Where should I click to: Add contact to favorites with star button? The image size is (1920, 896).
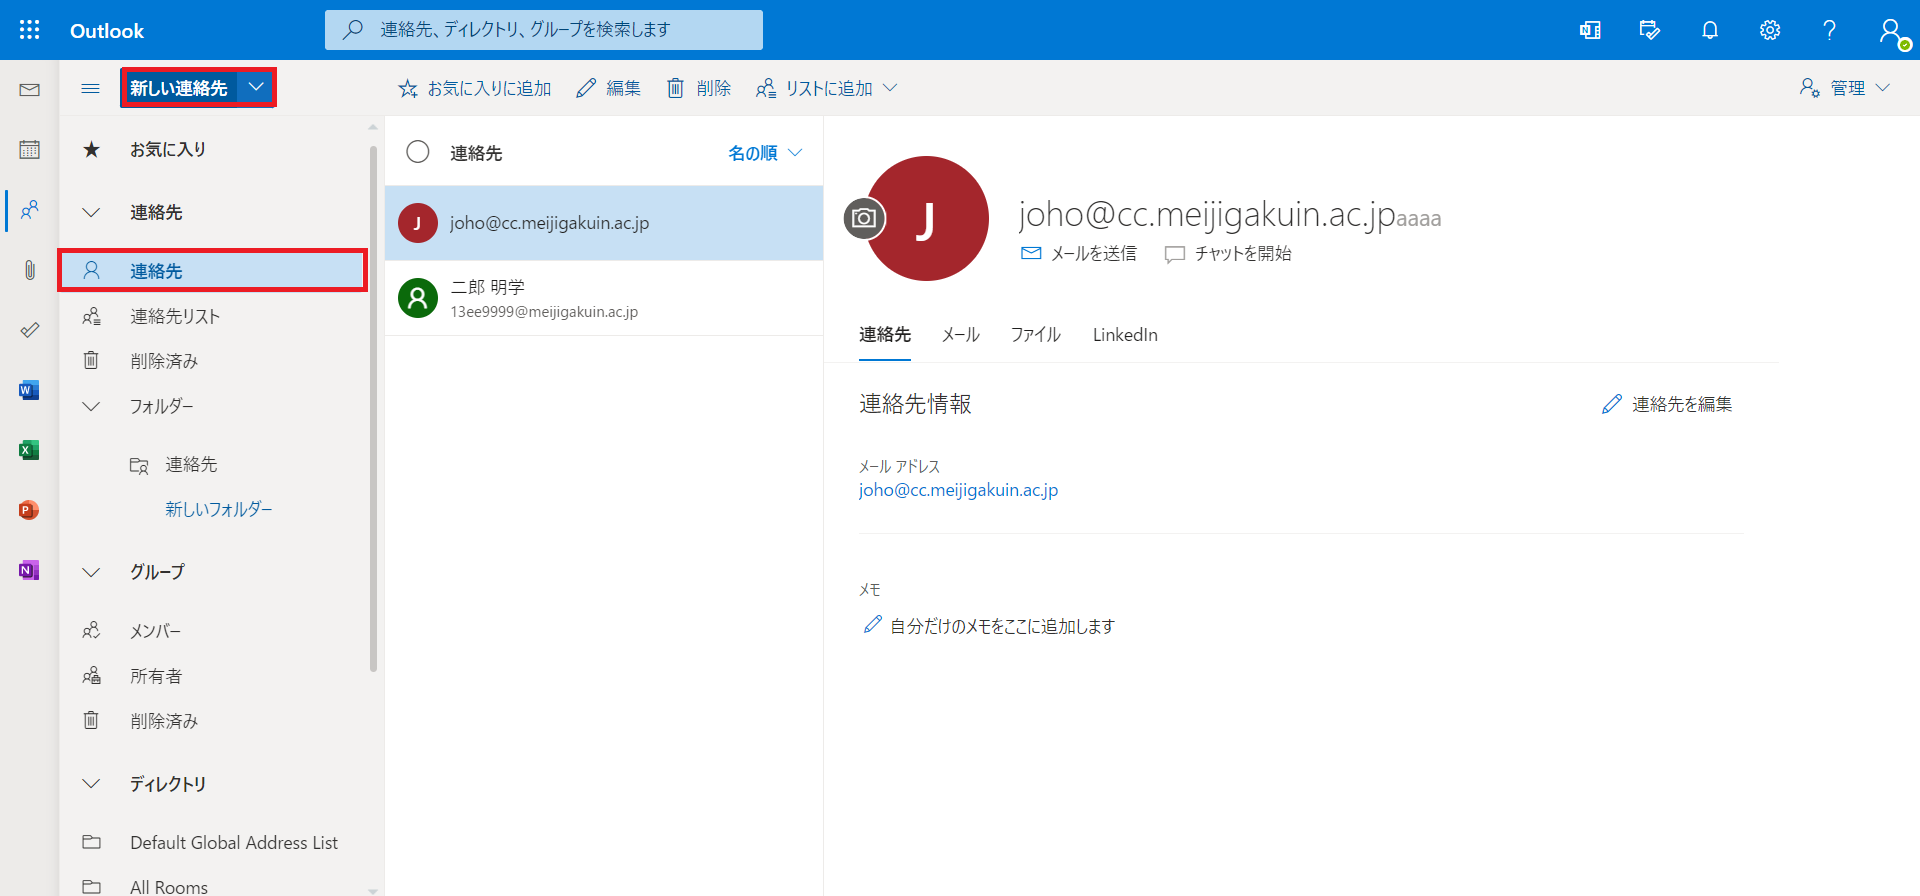475,88
